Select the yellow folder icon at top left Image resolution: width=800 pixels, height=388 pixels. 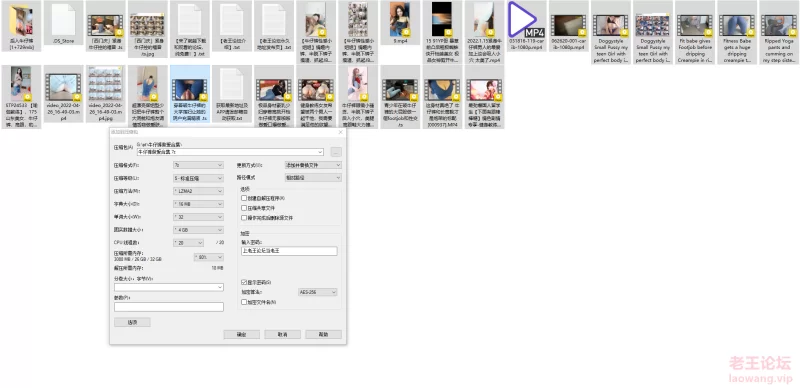21,20
